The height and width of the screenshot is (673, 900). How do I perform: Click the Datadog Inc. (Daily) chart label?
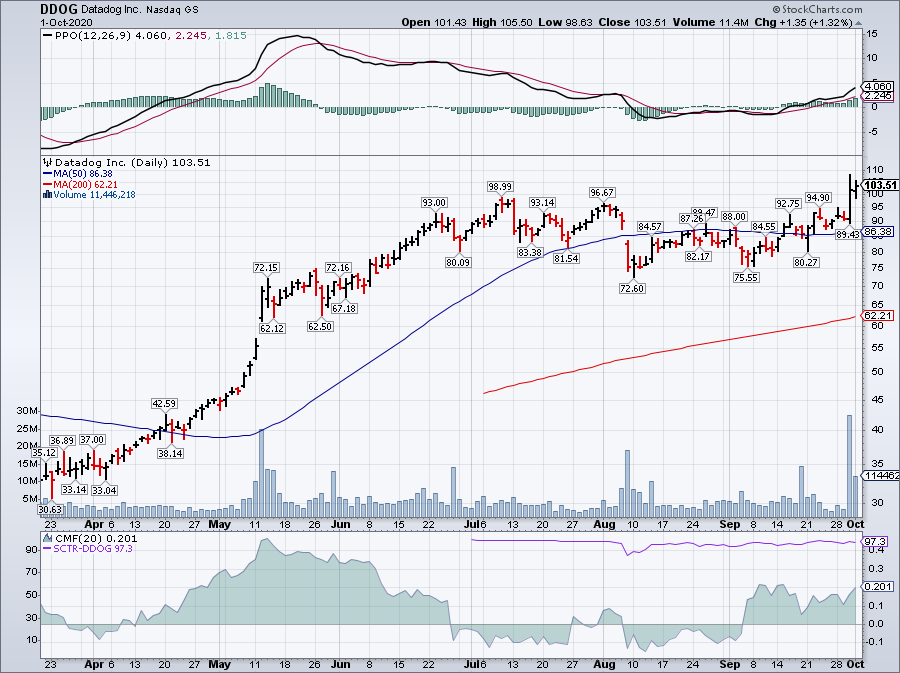tap(111, 162)
